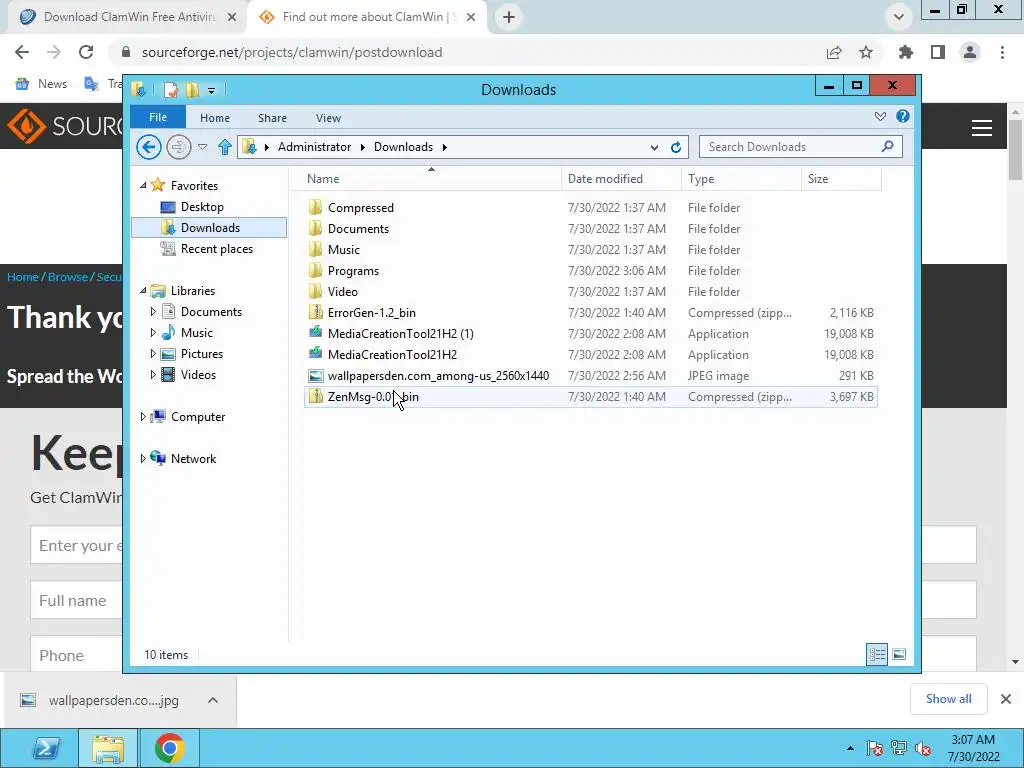Switch to Download ClamWin Free Antivirus tab

(x=127, y=17)
